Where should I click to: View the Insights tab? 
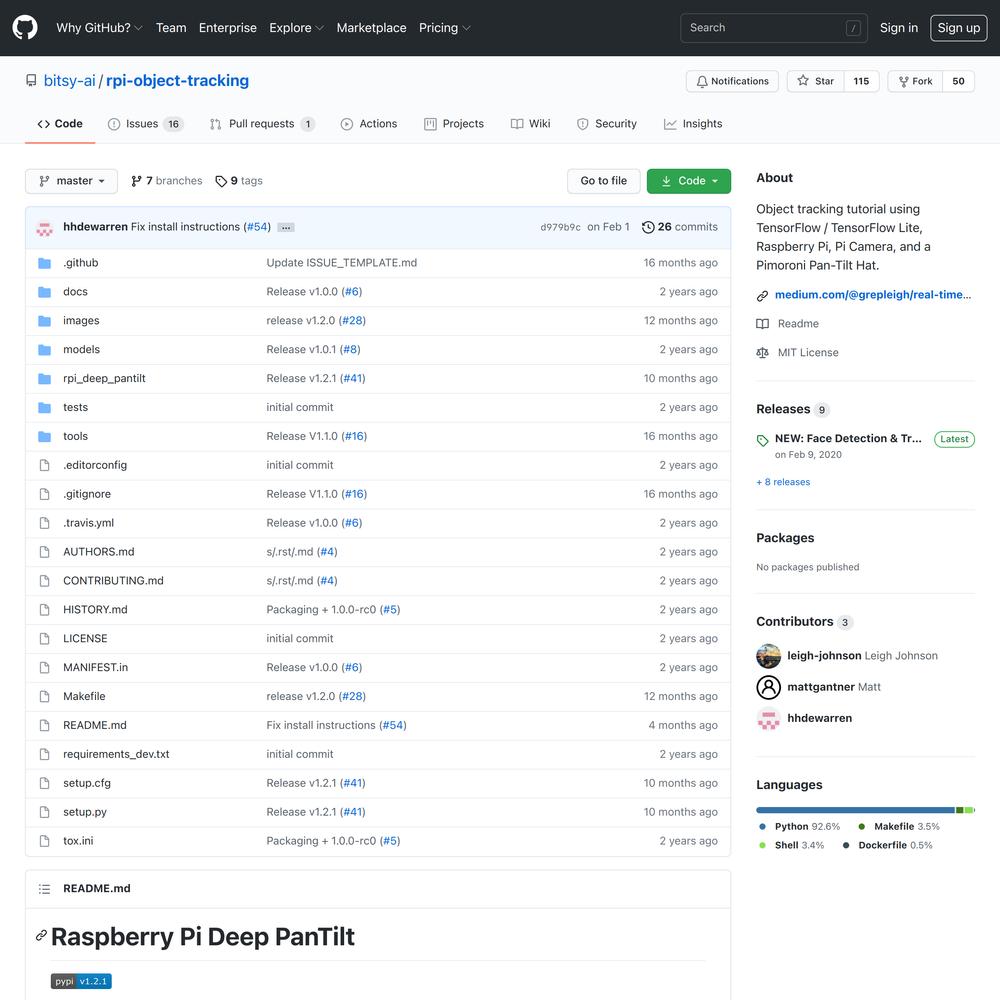tap(693, 124)
